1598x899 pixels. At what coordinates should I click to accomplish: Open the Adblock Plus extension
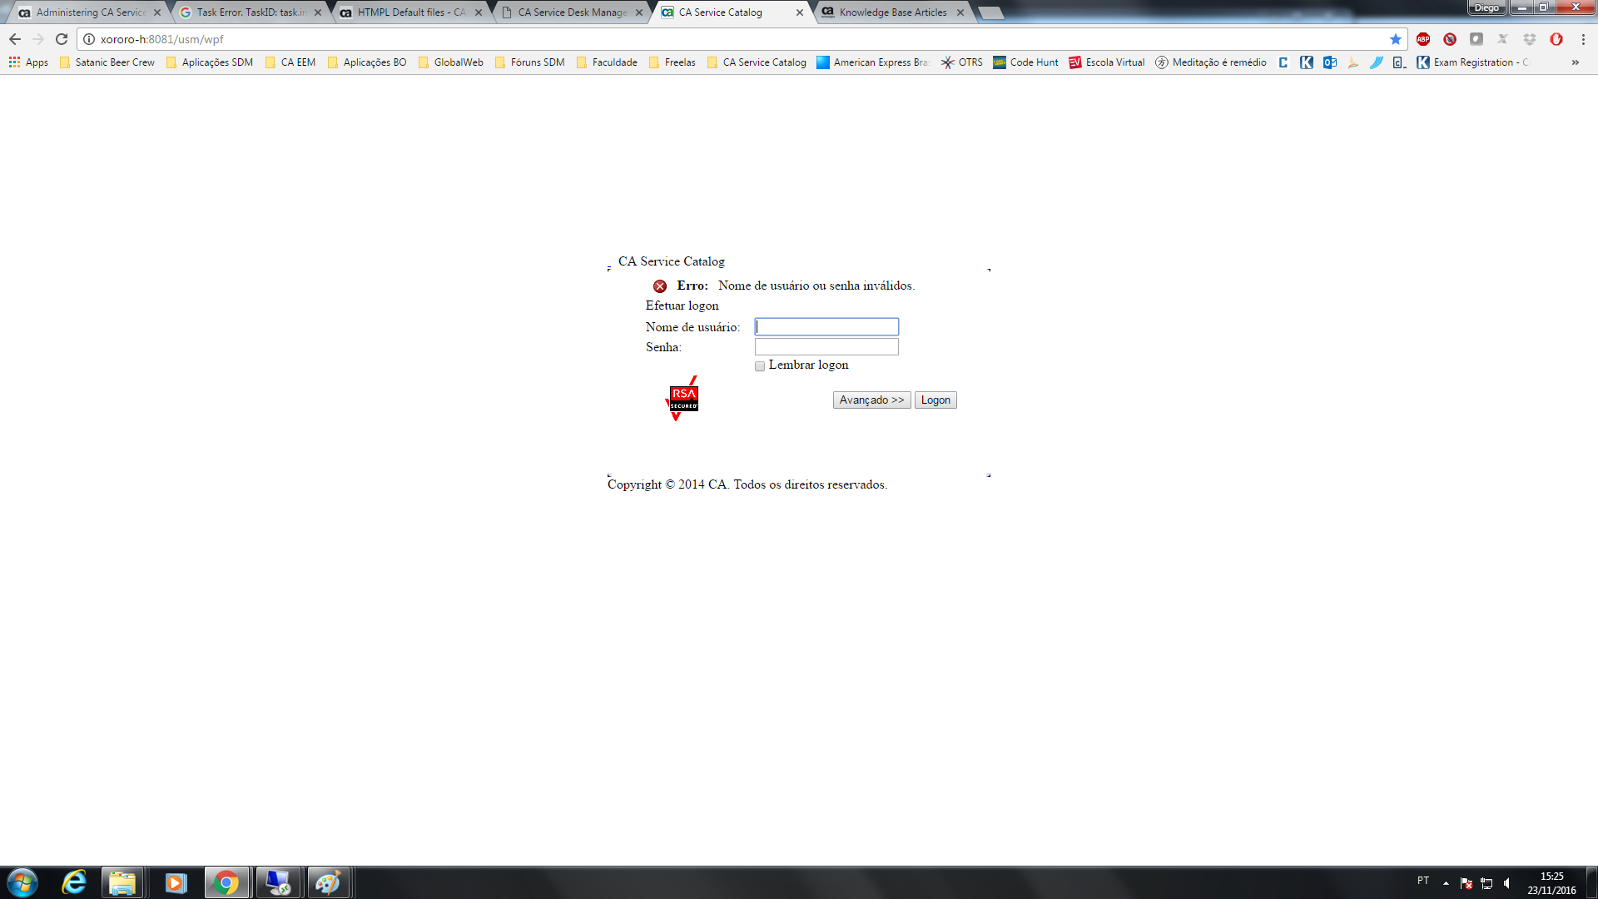click(x=1423, y=39)
